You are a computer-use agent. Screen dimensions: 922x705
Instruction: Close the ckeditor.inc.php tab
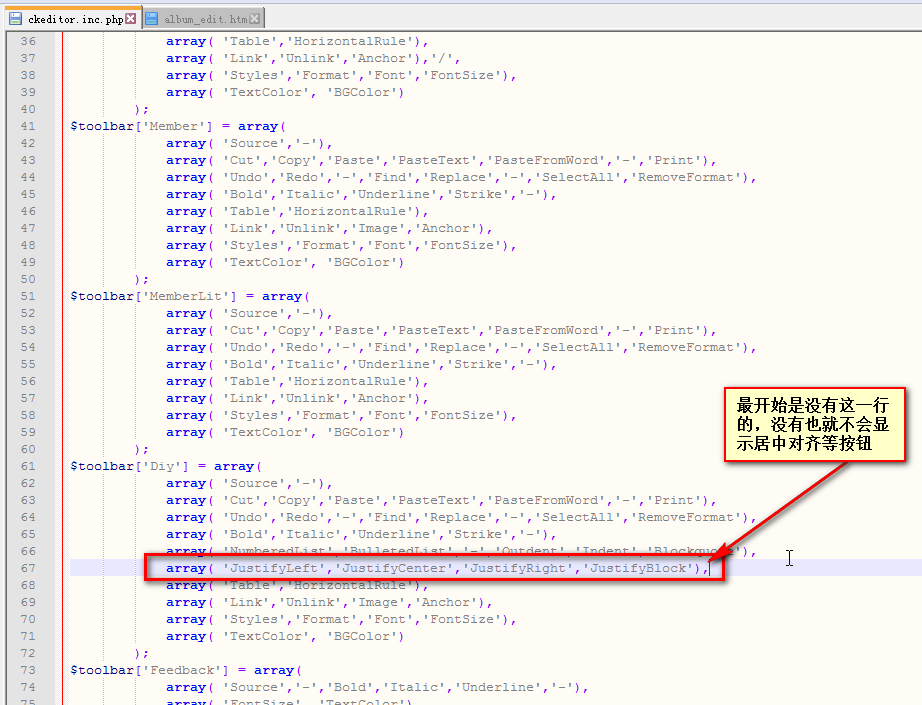[131, 19]
